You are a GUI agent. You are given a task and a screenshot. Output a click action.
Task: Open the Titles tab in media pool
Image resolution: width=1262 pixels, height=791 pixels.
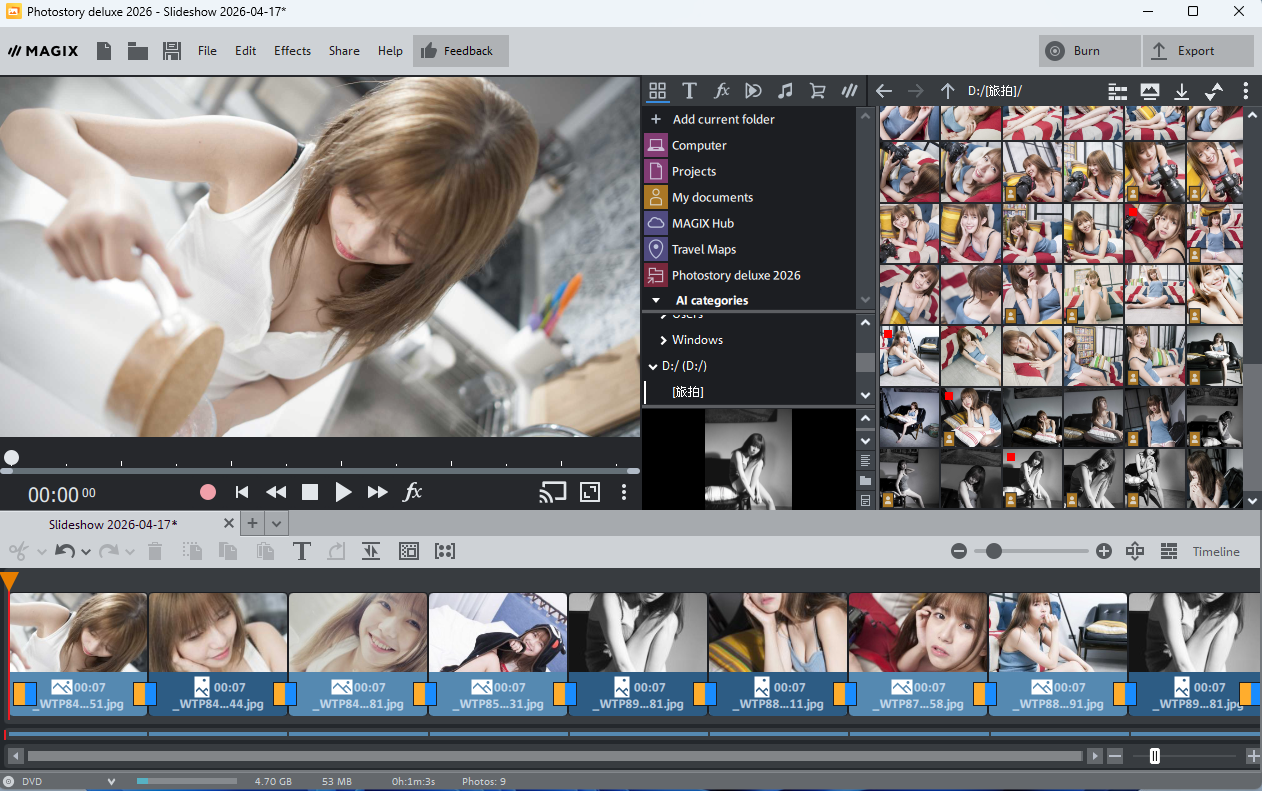click(x=689, y=91)
